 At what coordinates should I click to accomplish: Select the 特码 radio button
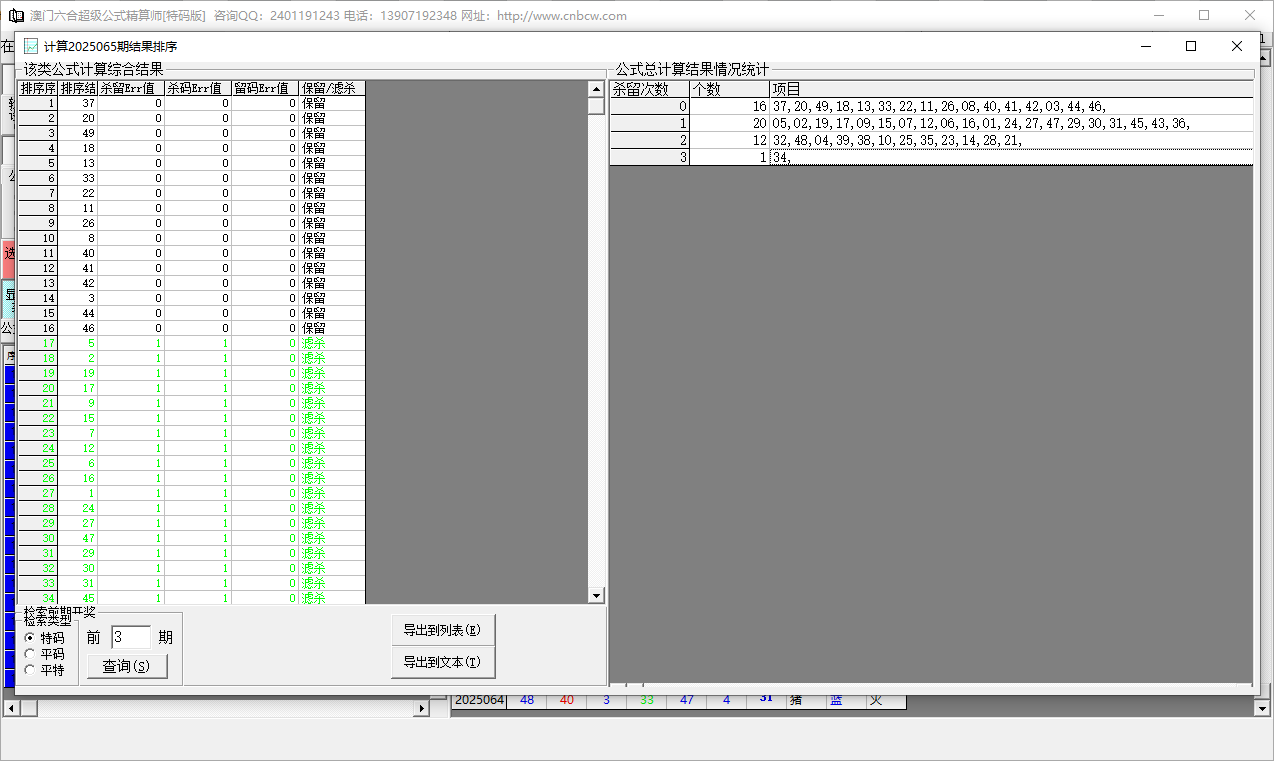click(30, 638)
